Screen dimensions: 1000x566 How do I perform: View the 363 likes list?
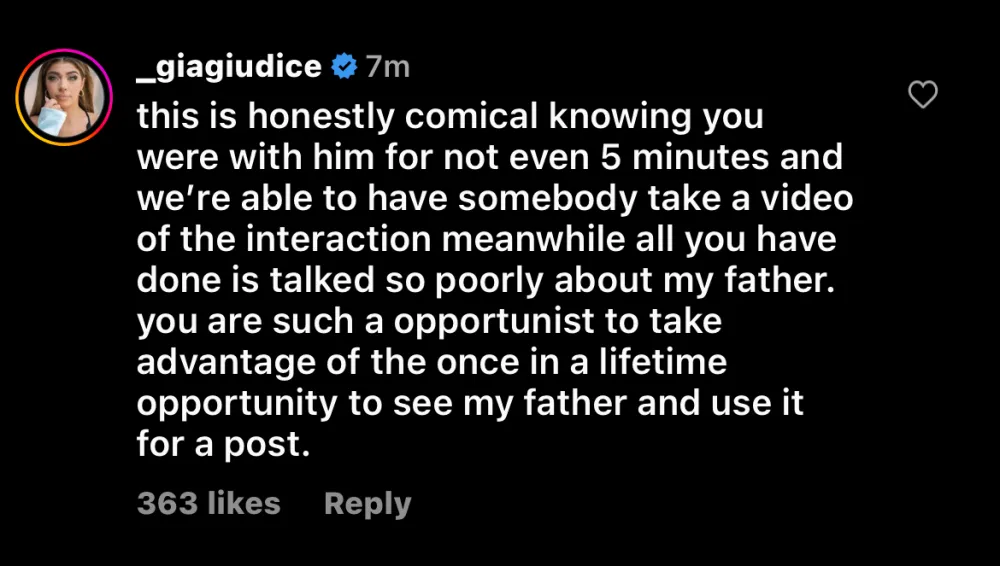[209, 503]
